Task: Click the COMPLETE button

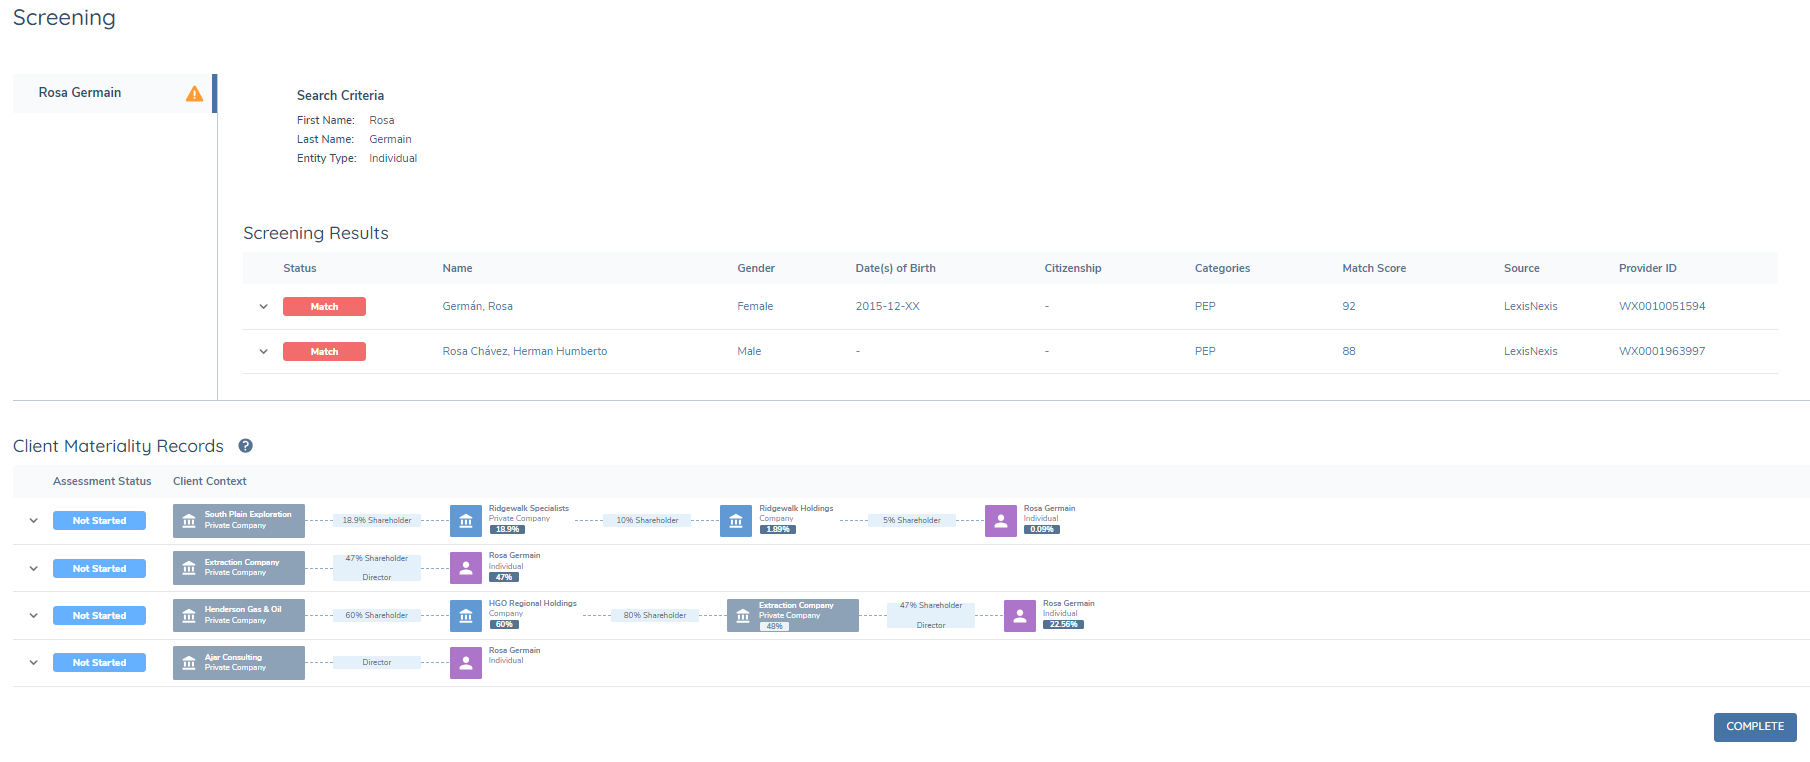Action: (x=1755, y=727)
